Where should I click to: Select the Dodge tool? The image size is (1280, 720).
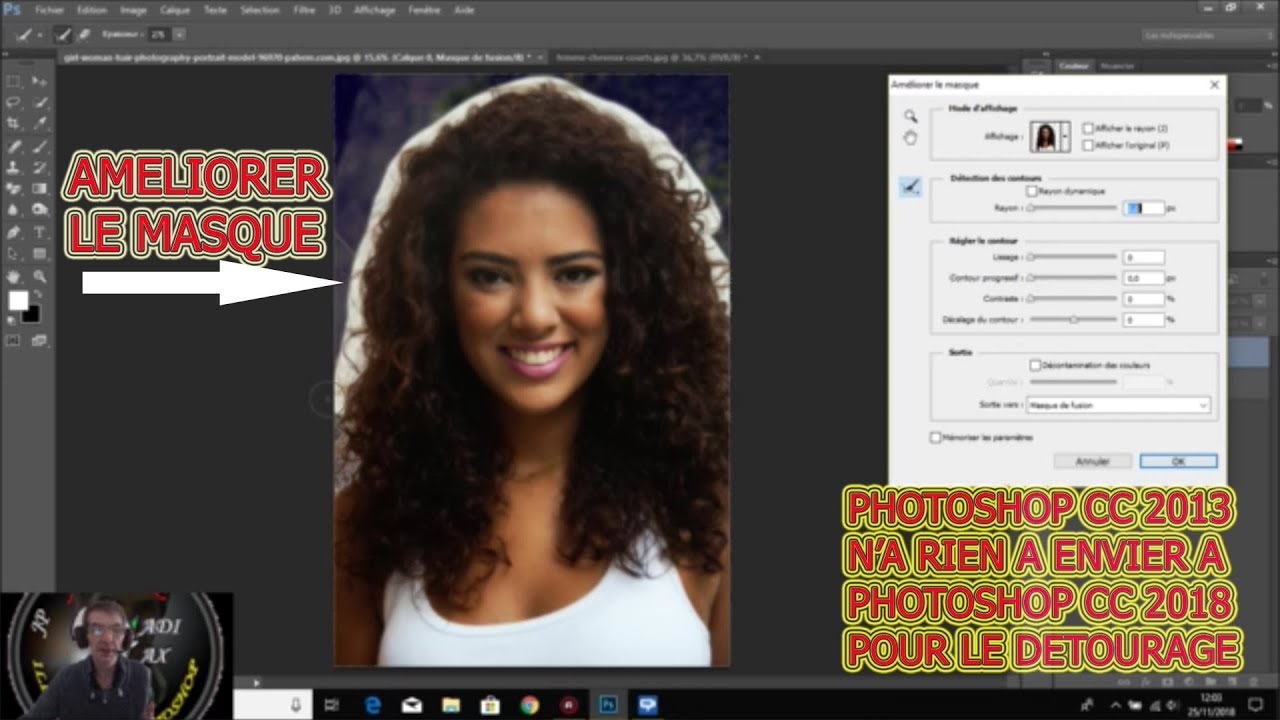pos(40,210)
